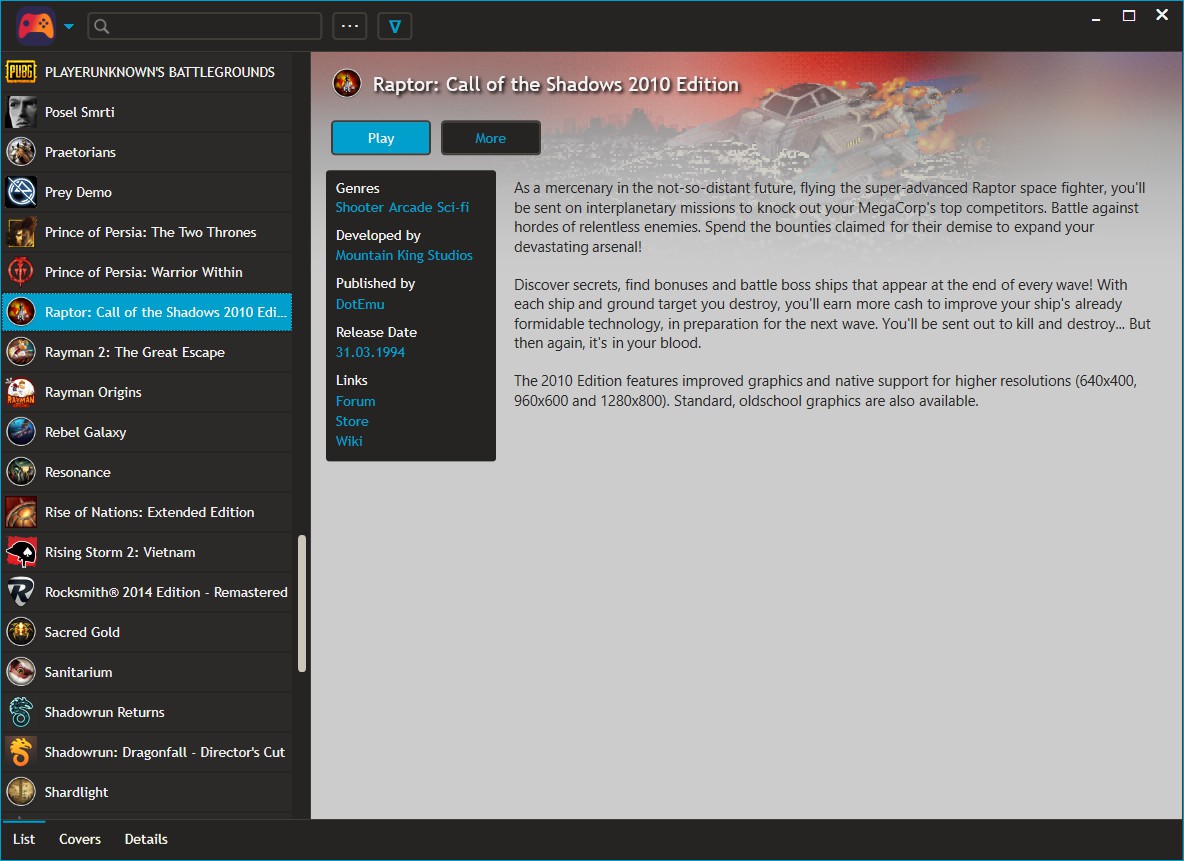Expand the dropdown arrow beside gamepad logo
Screen dimensions: 1184x861
tap(69, 26)
